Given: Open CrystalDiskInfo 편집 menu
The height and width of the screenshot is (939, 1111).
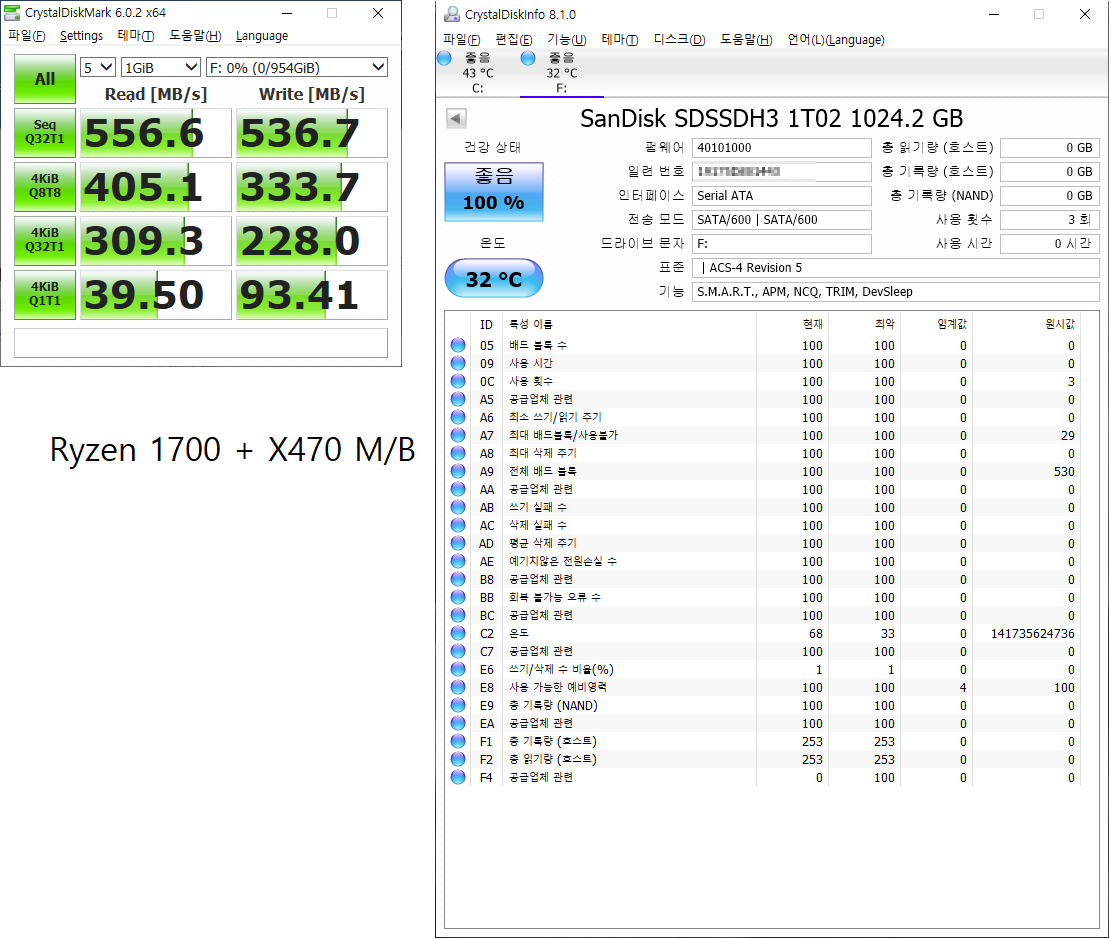Looking at the screenshot, I should coord(514,40).
